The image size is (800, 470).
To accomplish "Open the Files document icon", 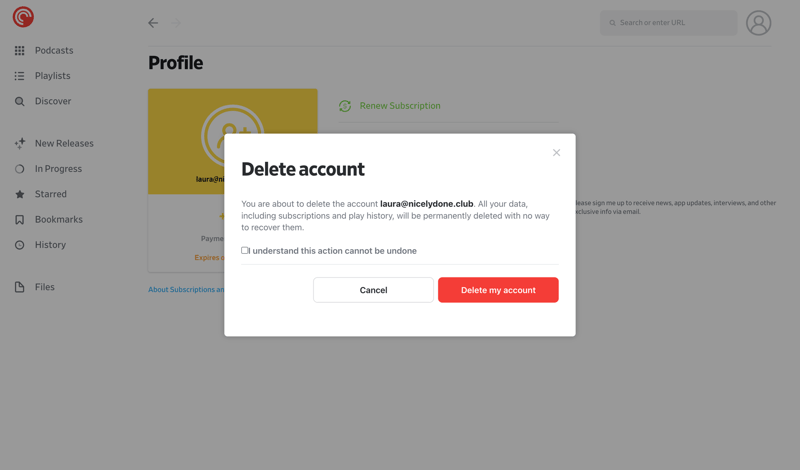I will [19, 287].
